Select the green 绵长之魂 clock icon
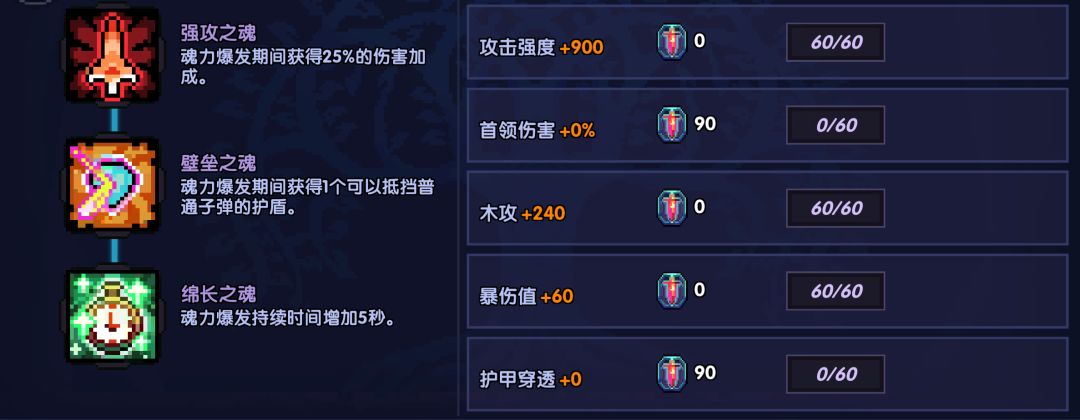1080x420 pixels. 112,316
